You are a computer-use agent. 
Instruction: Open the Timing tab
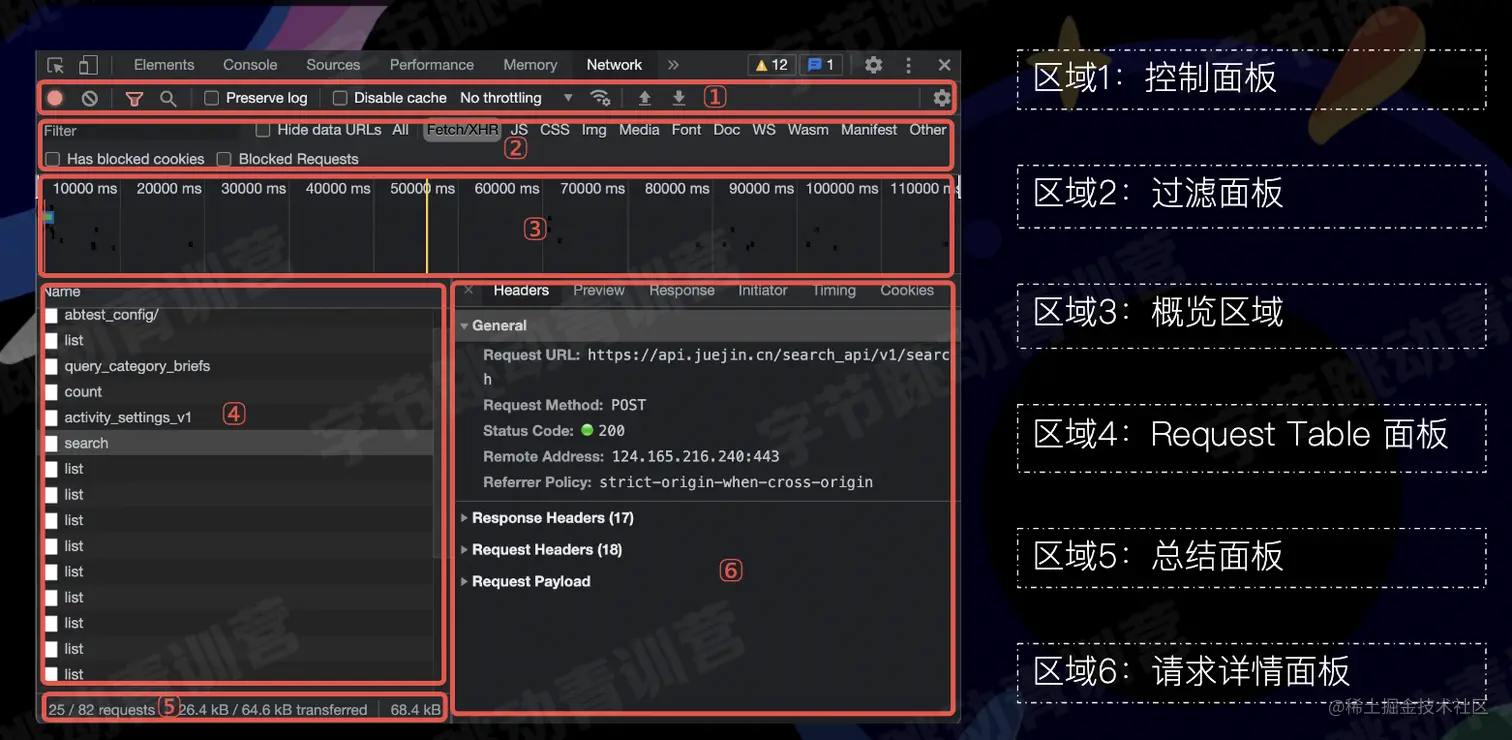[834, 290]
